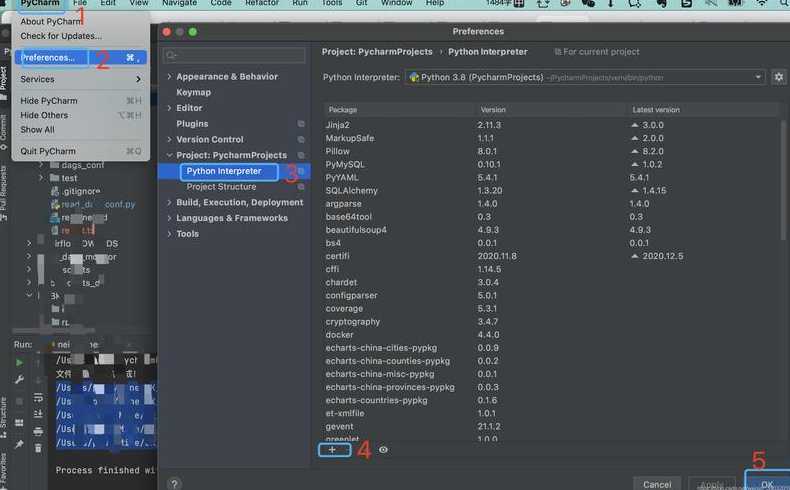Select Keymap in settings list

coord(193,92)
